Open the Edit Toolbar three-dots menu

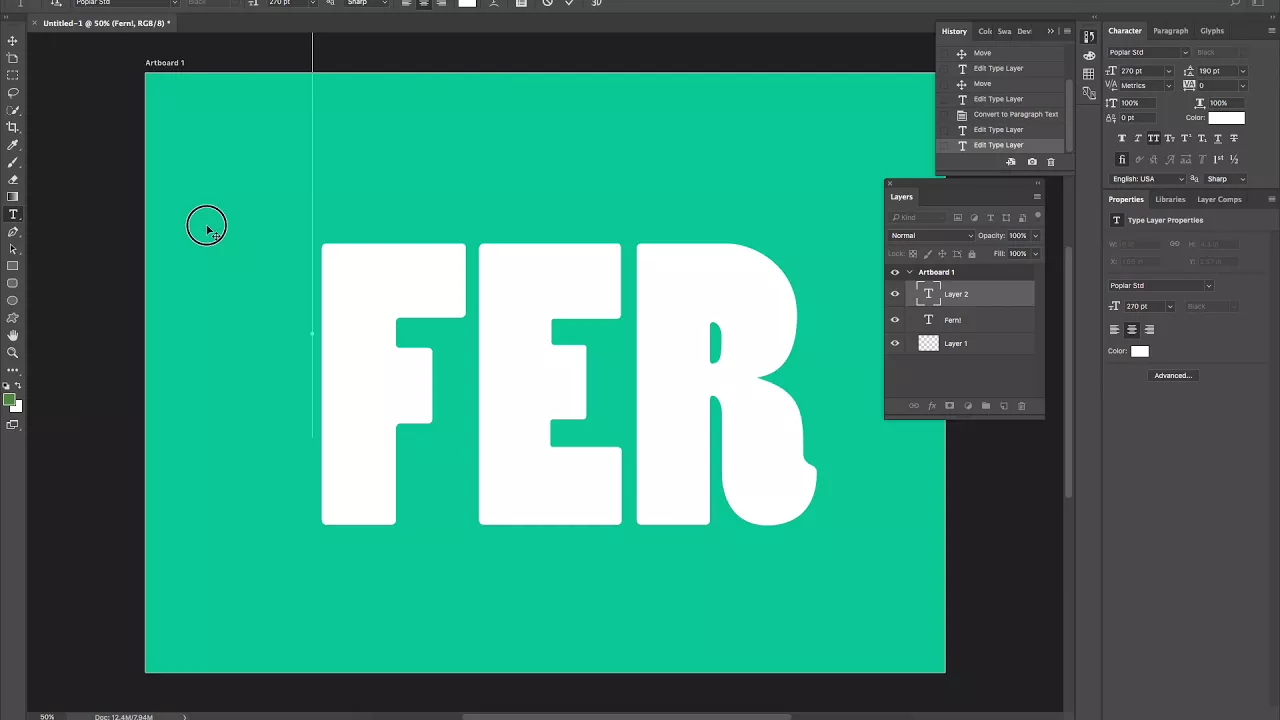pyautogui.click(x=13, y=370)
